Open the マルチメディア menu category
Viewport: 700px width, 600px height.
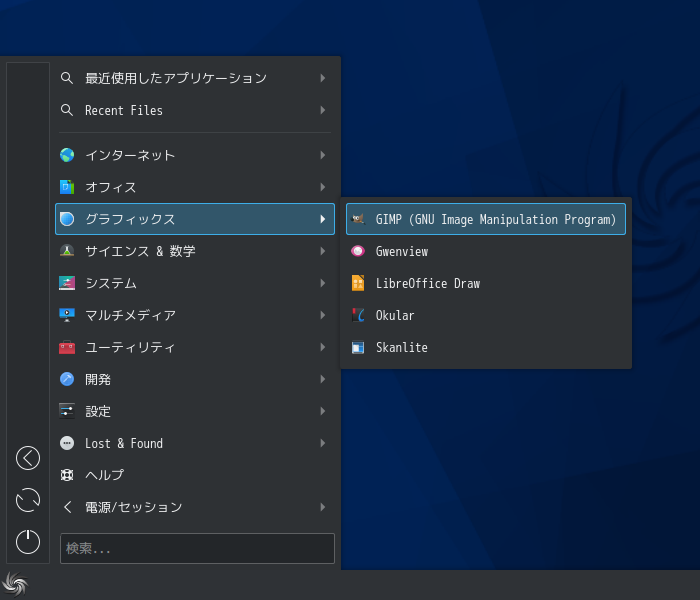[195, 315]
